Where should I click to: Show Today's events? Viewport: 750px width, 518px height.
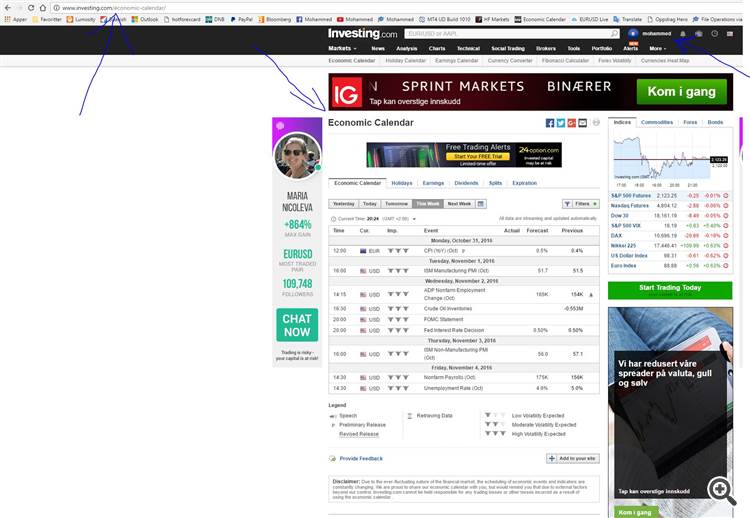coord(370,204)
